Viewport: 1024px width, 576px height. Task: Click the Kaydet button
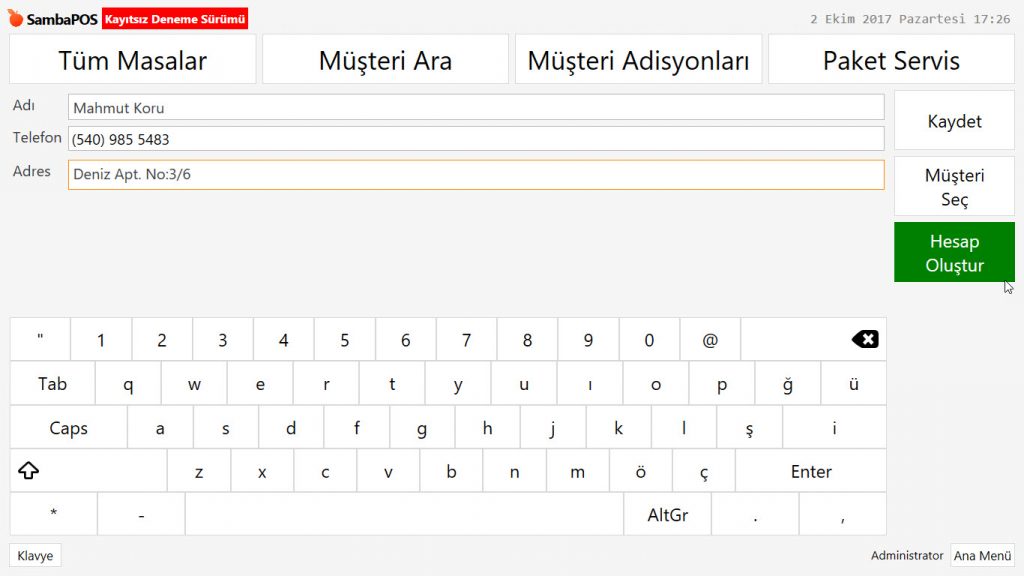[x=954, y=121]
